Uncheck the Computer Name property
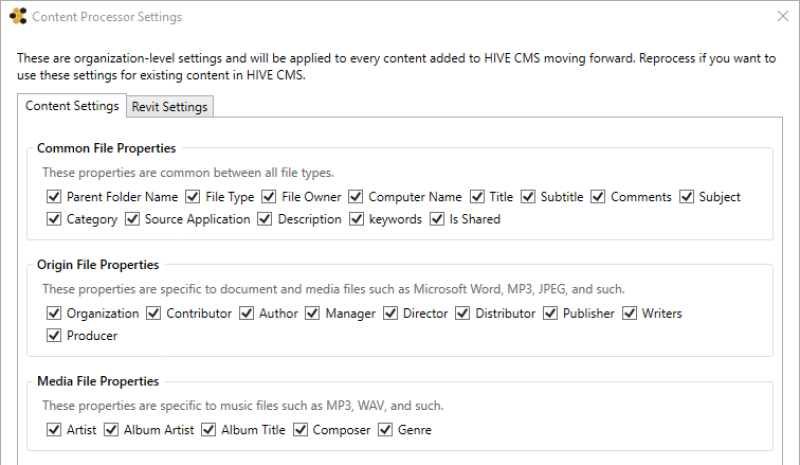 [x=356, y=197]
